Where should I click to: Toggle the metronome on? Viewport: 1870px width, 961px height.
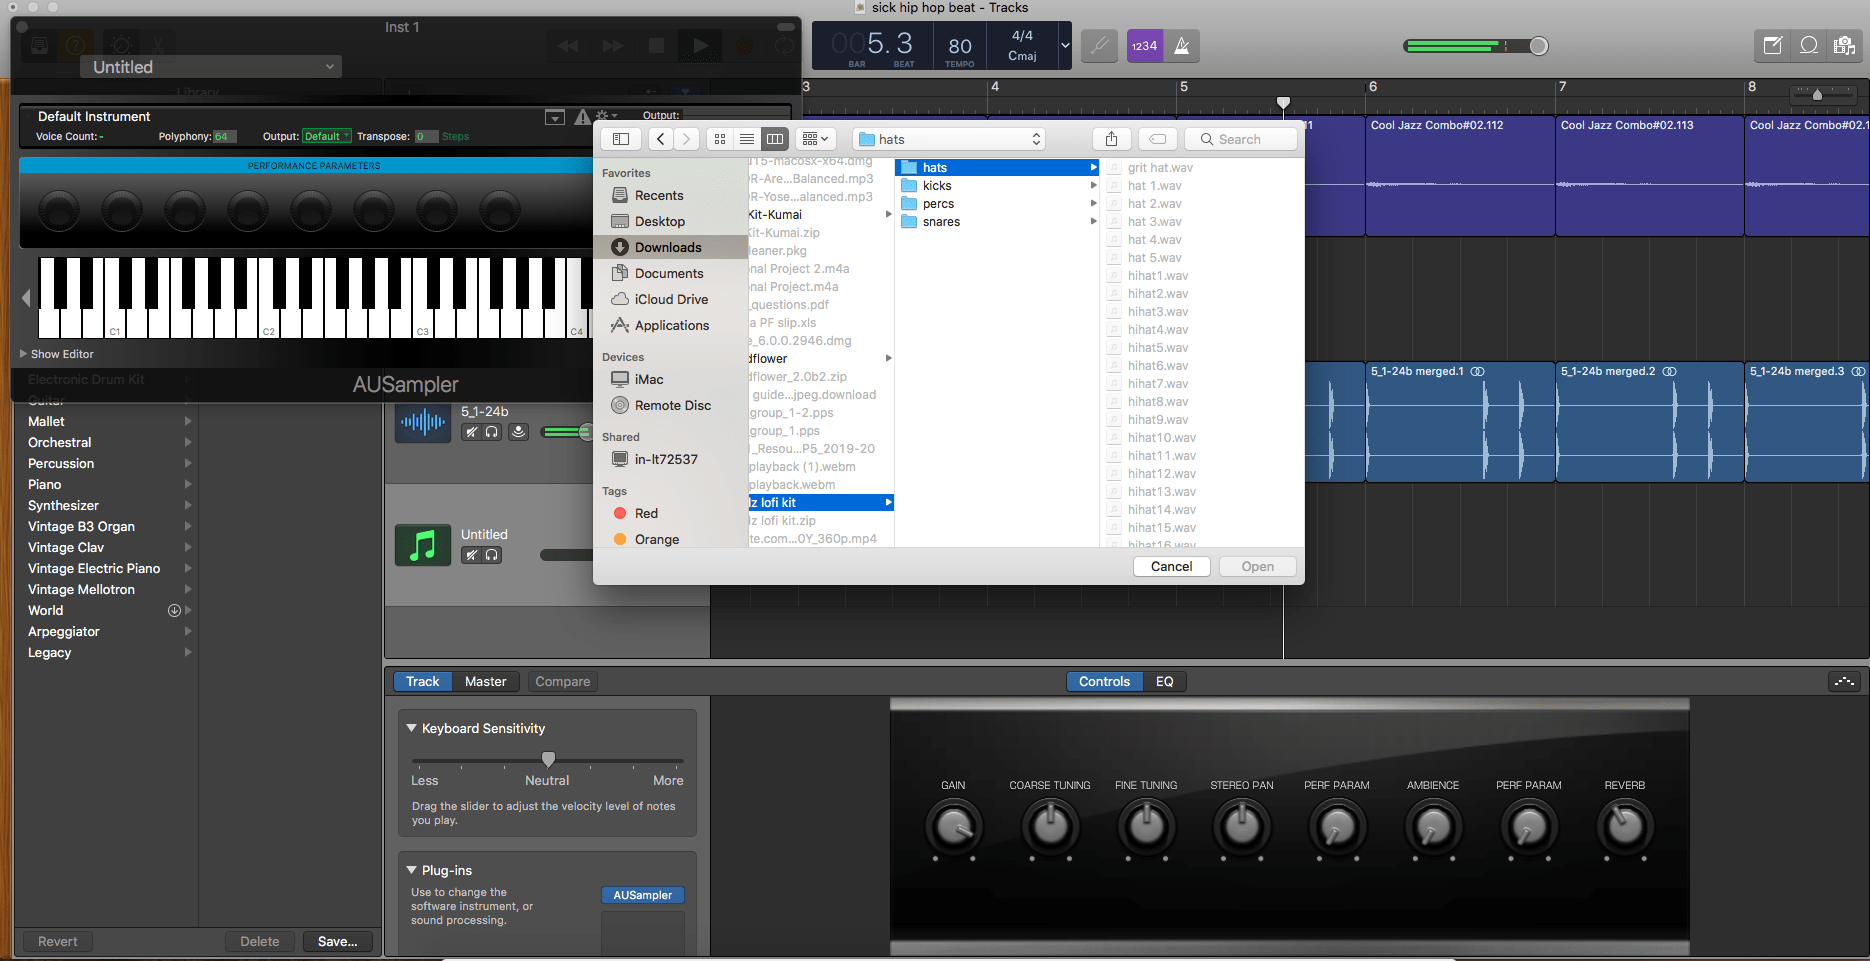click(x=1184, y=46)
